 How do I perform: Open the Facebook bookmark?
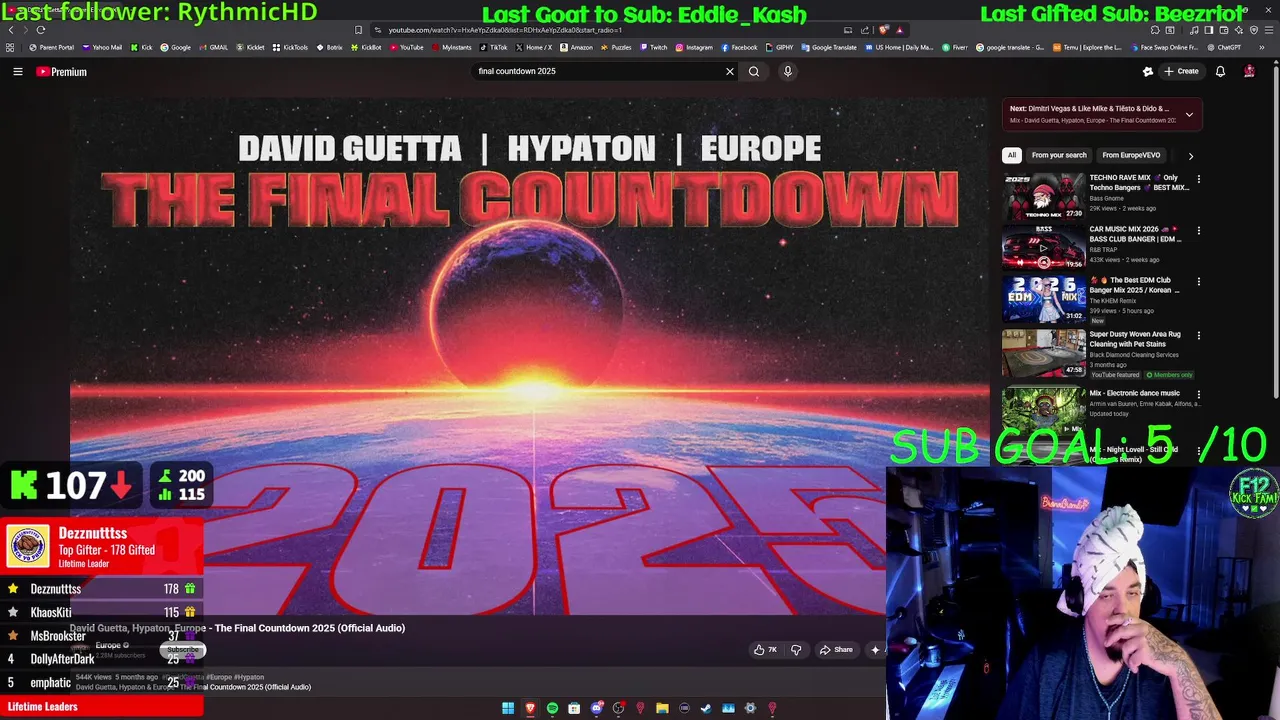tap(739, 47)
